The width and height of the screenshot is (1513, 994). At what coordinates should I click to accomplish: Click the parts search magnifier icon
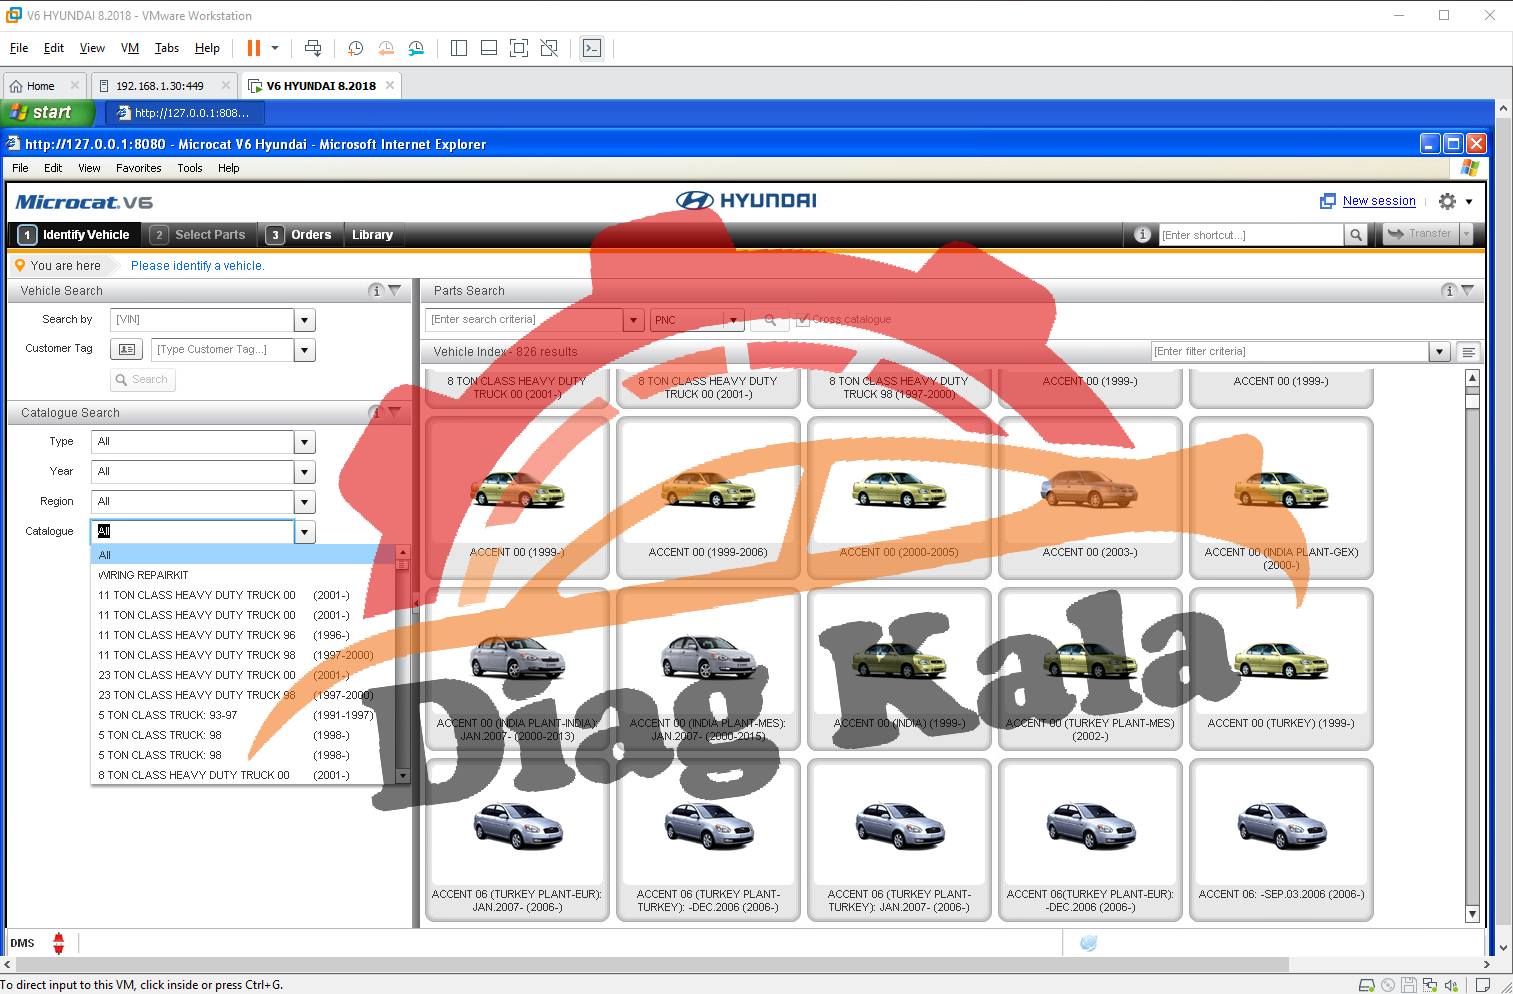click(770, 320)
